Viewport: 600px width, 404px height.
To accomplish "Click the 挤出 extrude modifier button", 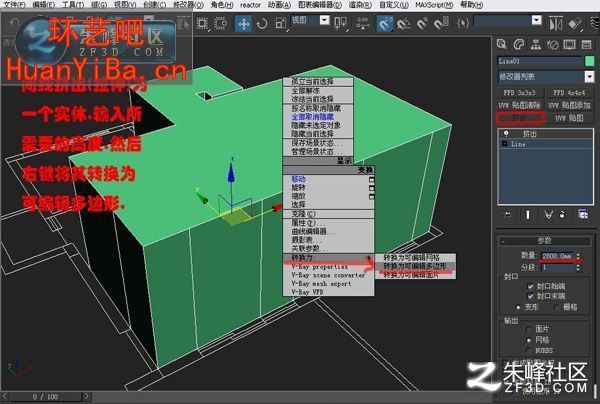I will tap(519, 118).
